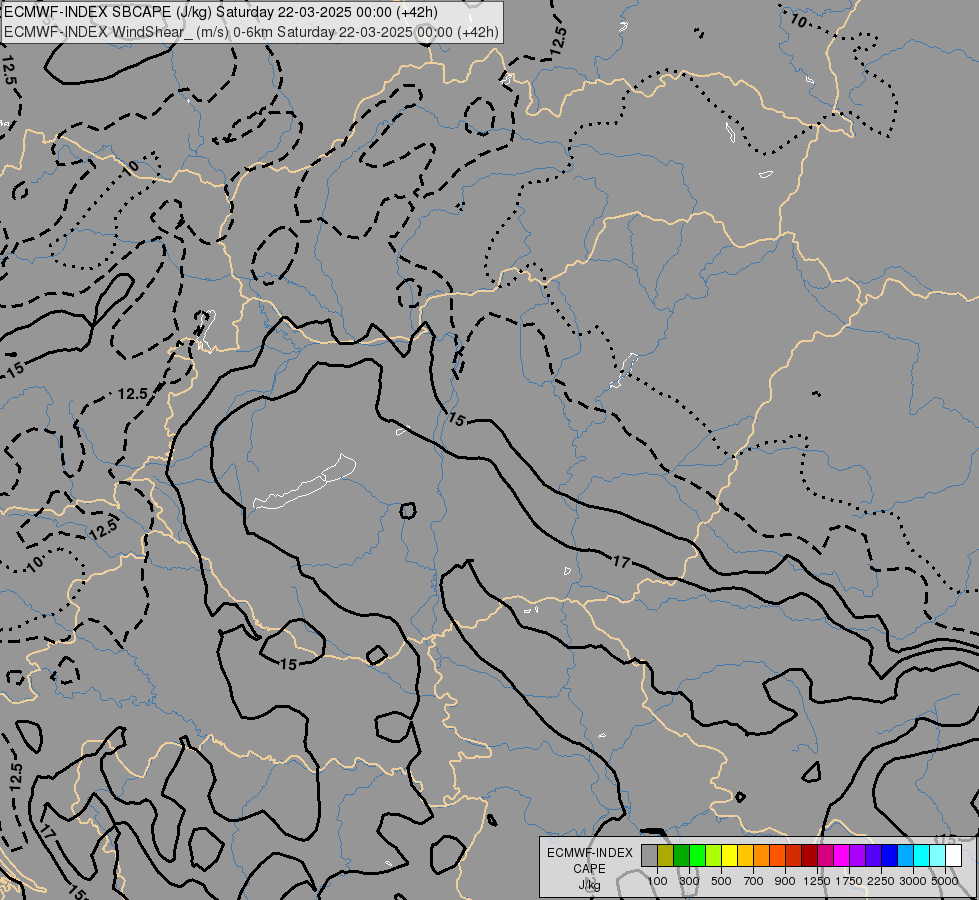Click the WindShear 0-6km title line
The image size is (979, 900).
tap(251, 31)
